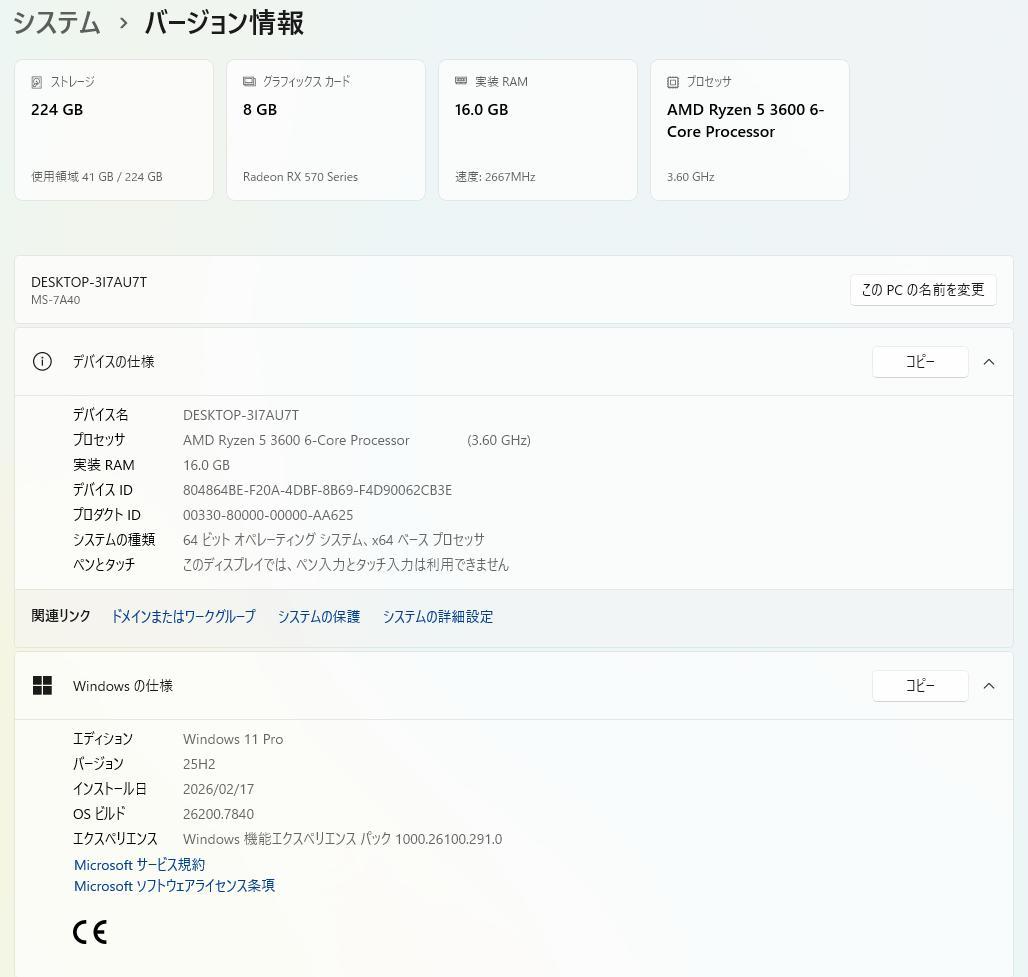Click the storage disk icon
This screenshot has height=977, width=1028.
[x=37, y=82]
